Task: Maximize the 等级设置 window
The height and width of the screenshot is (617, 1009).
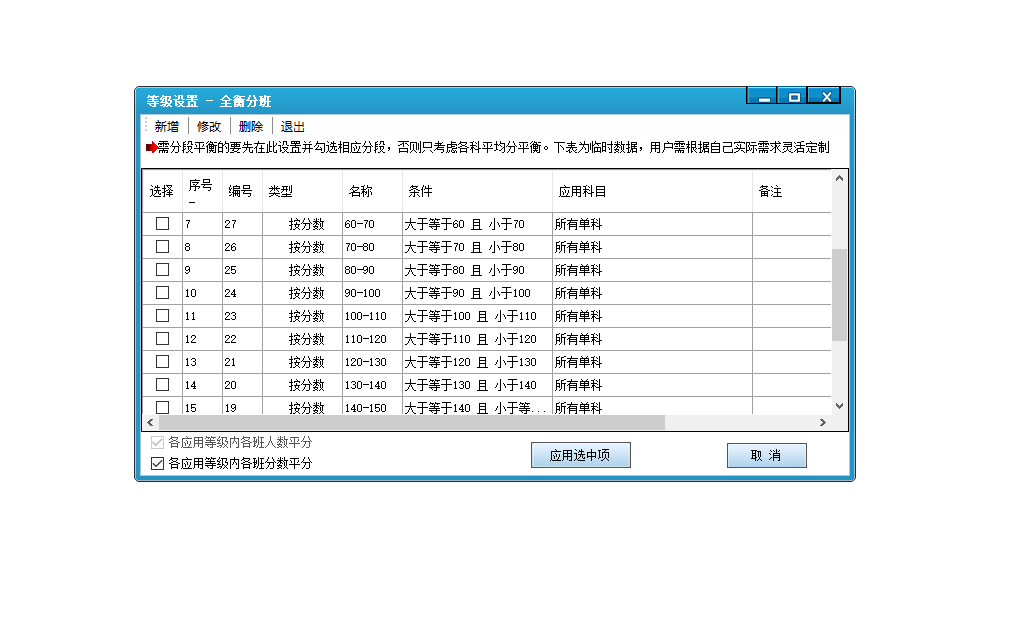Action: point(794,97)
